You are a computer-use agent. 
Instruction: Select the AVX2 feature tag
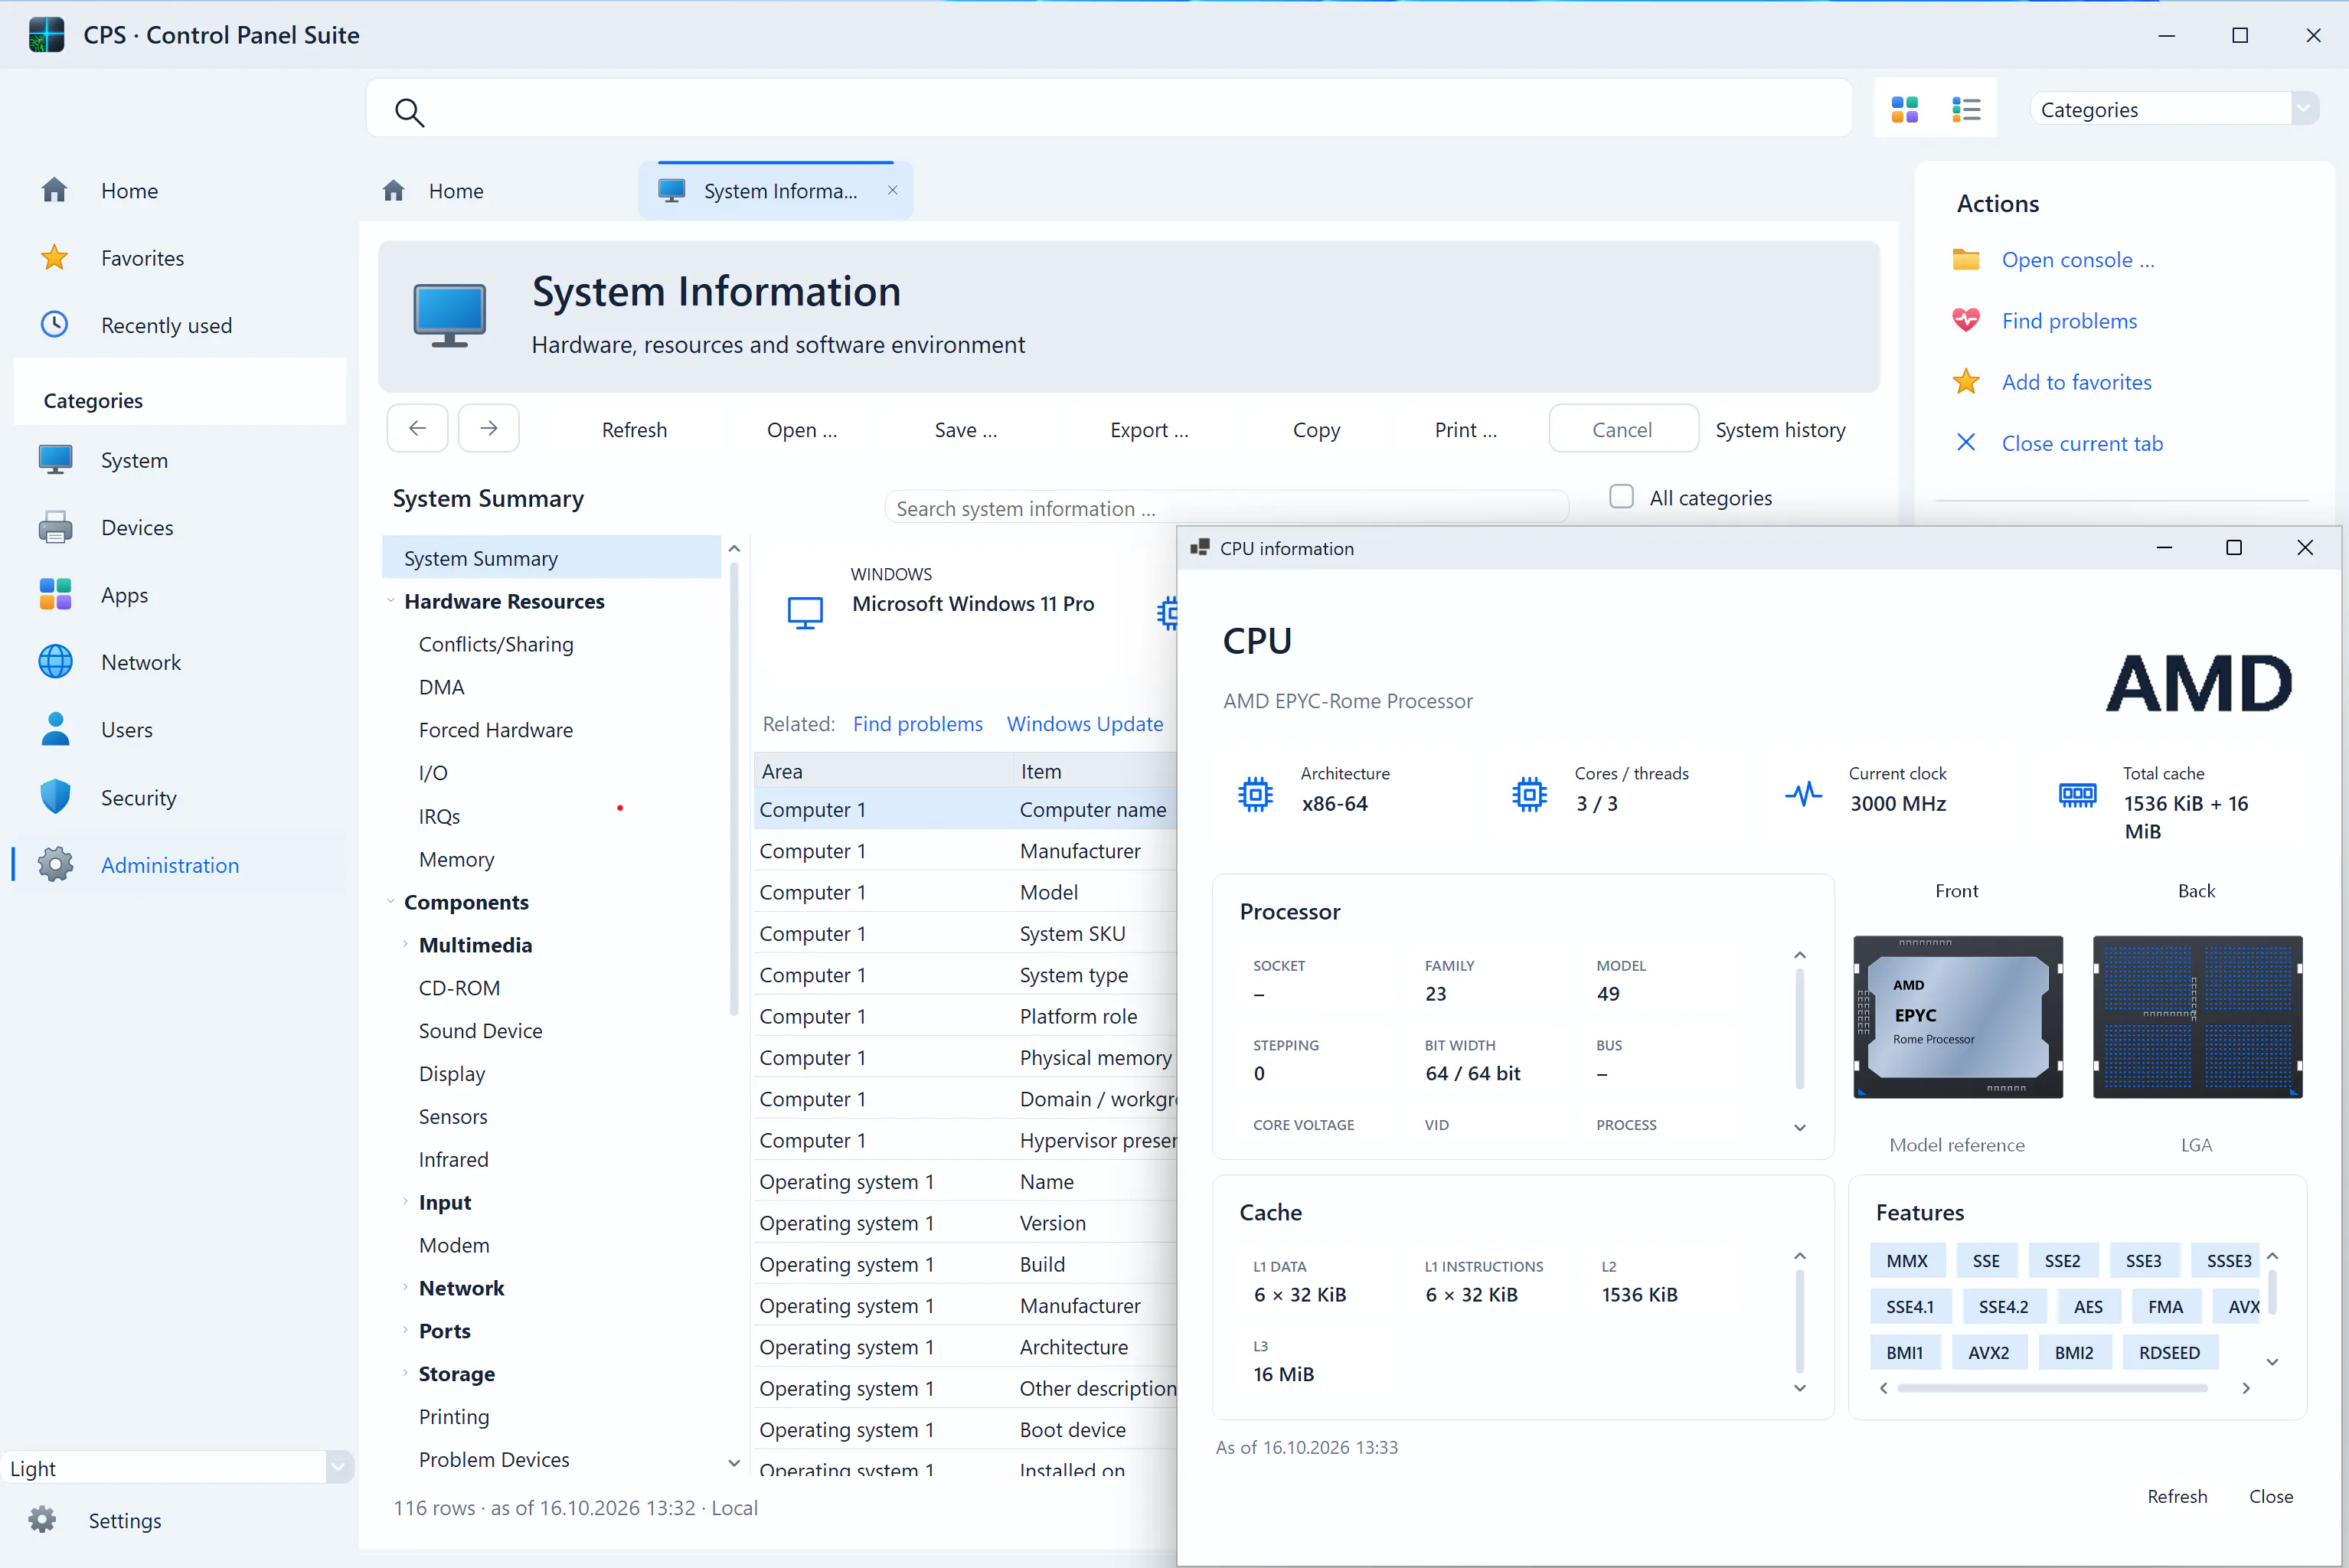(x=1988, y=1352)
